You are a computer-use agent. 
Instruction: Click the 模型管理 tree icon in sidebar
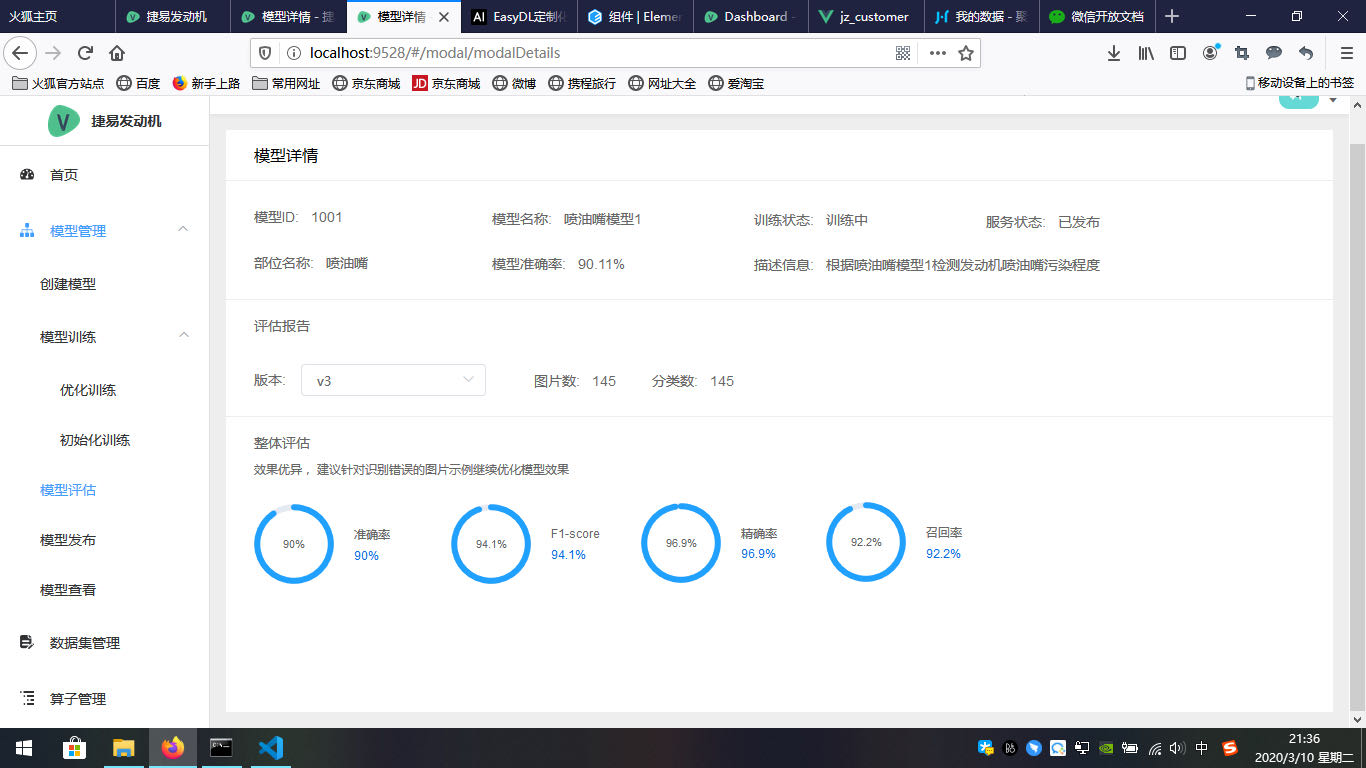28,231
